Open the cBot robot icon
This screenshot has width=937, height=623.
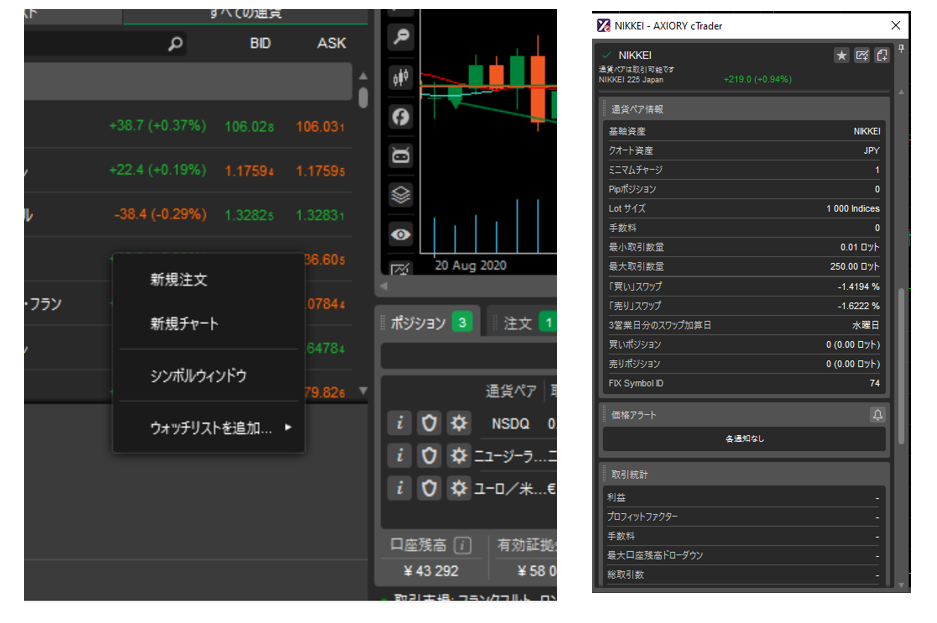[400, 156]
